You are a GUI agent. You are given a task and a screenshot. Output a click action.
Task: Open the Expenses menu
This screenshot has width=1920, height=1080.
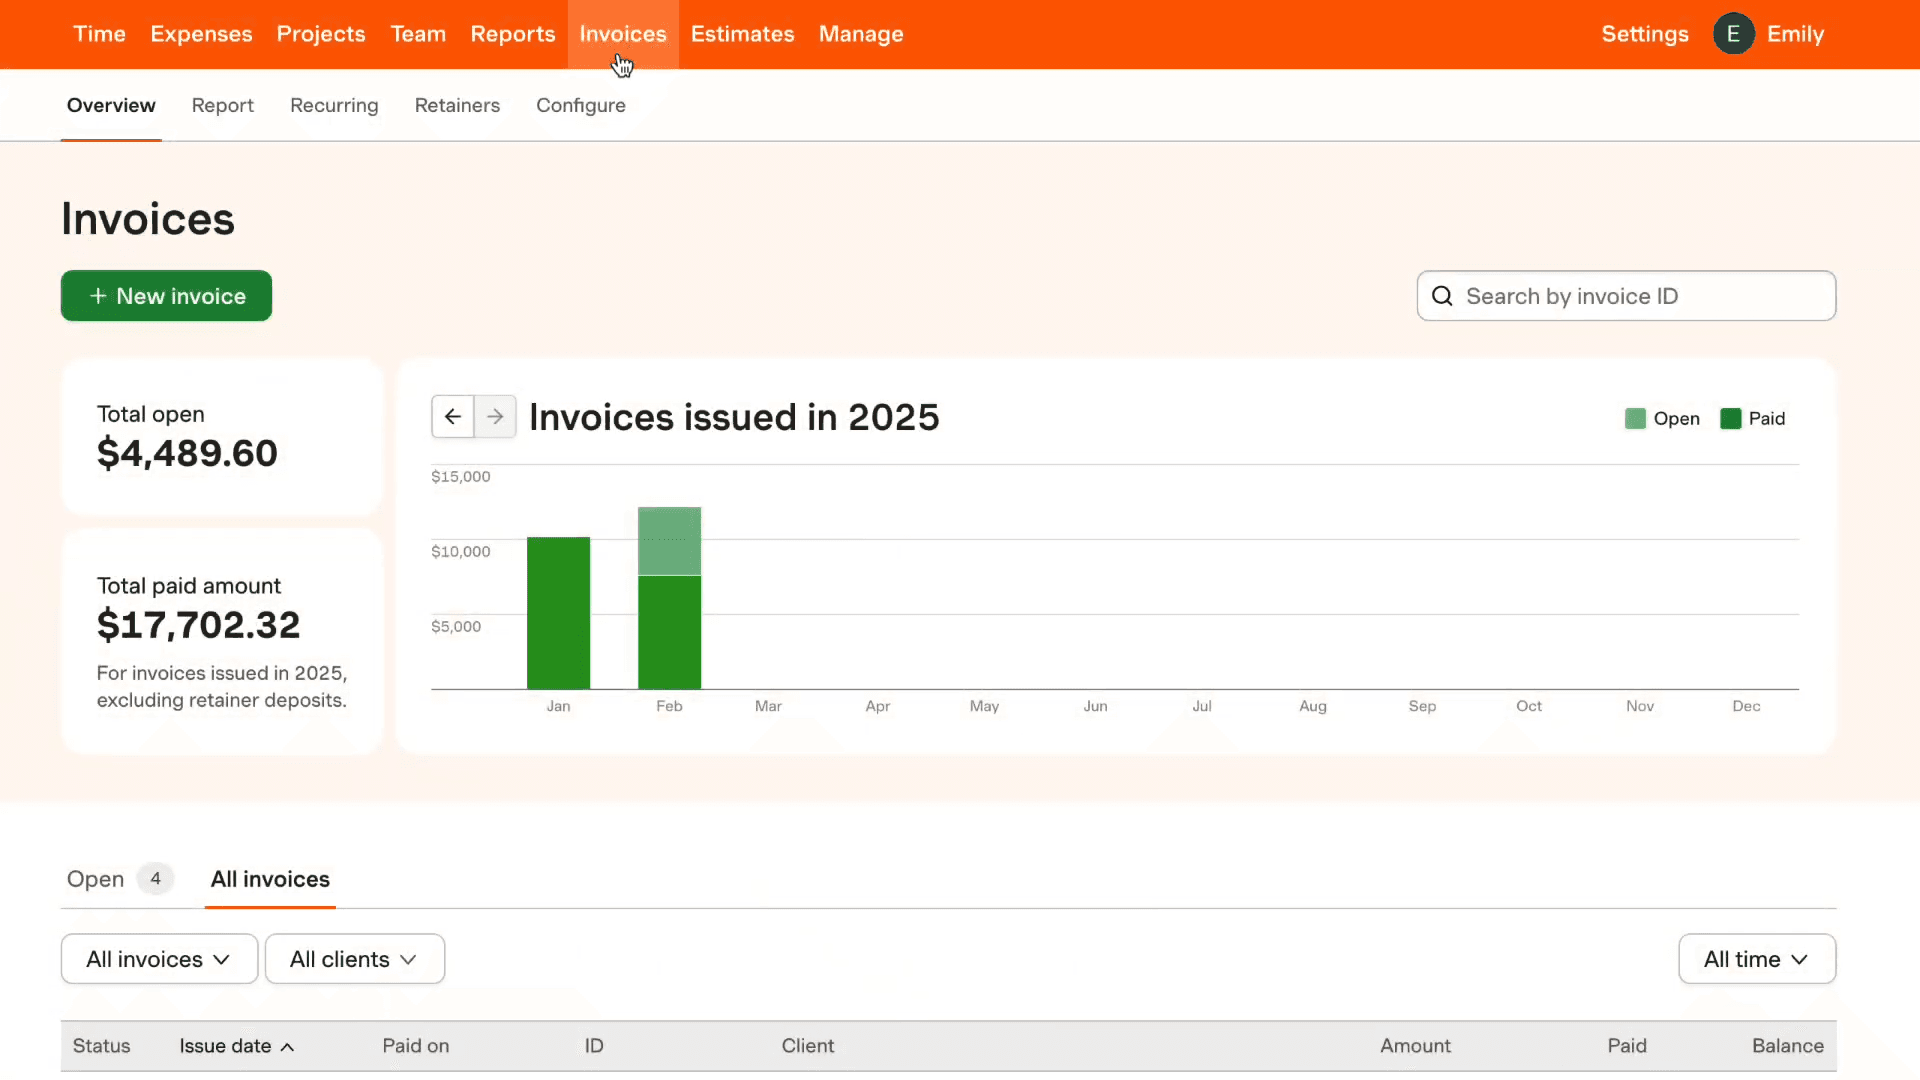pyautogui.click(x=201, y=34)
